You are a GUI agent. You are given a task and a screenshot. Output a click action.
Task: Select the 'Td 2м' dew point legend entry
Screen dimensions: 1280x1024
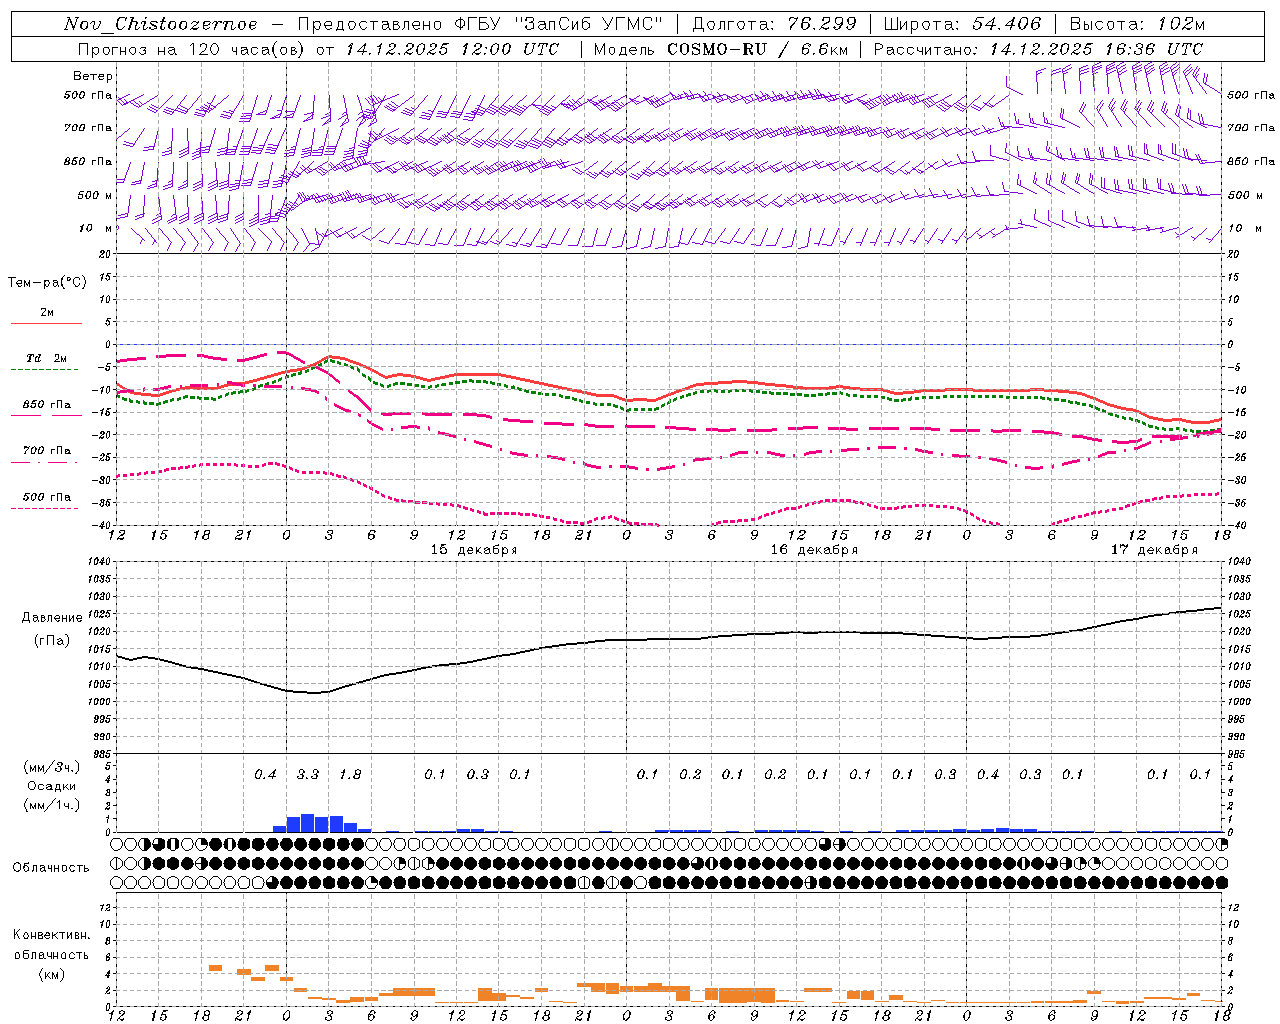(46, 358)
